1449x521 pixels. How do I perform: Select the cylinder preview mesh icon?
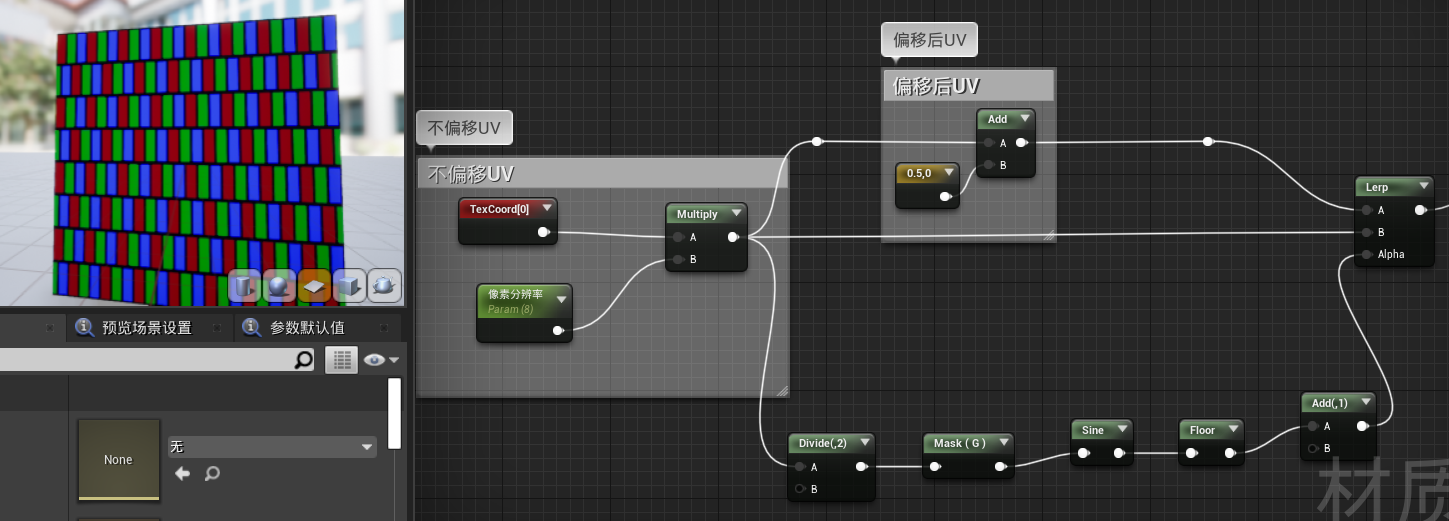(245, 286)
